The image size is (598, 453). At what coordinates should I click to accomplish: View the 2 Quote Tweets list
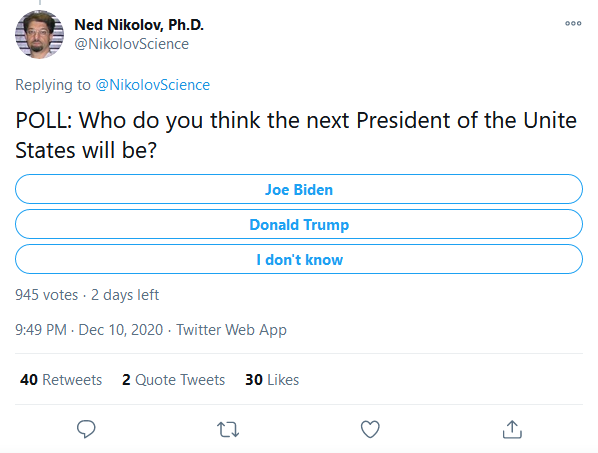174,380
